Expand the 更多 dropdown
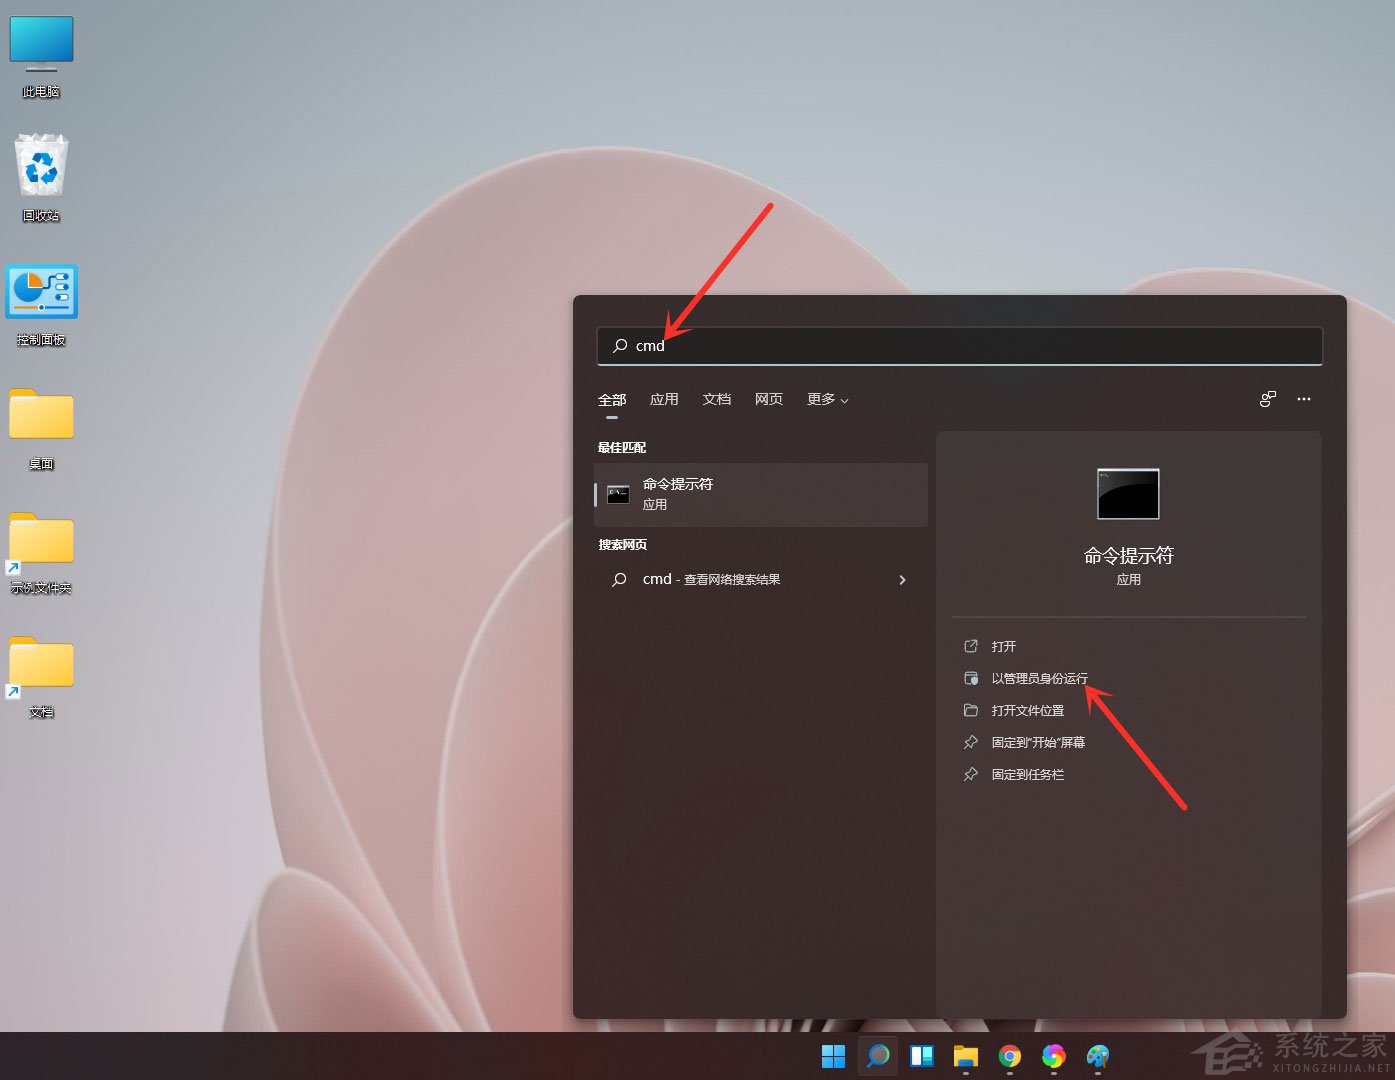The image size is (1395, 1080). point(826,399)
